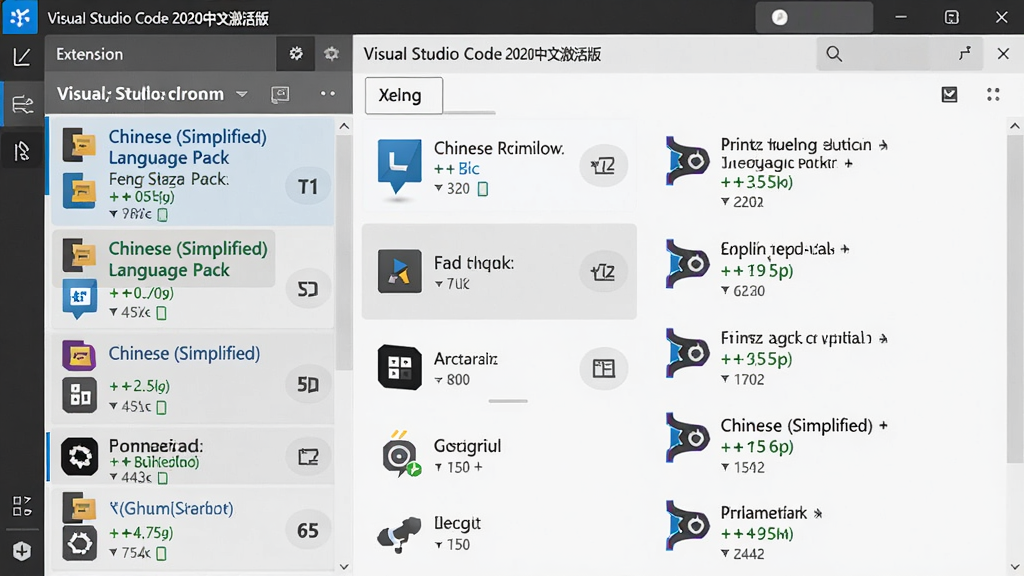The height and width of the screenshot is (576, 1024).
Task: Click the up arrow of the right panel scrollbar
Action: 1015,126
